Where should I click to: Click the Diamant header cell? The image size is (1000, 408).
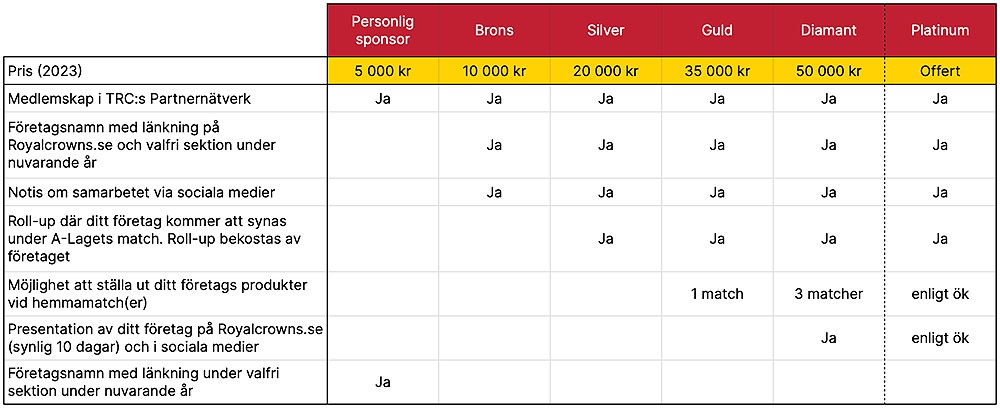[x=828, y=30]
